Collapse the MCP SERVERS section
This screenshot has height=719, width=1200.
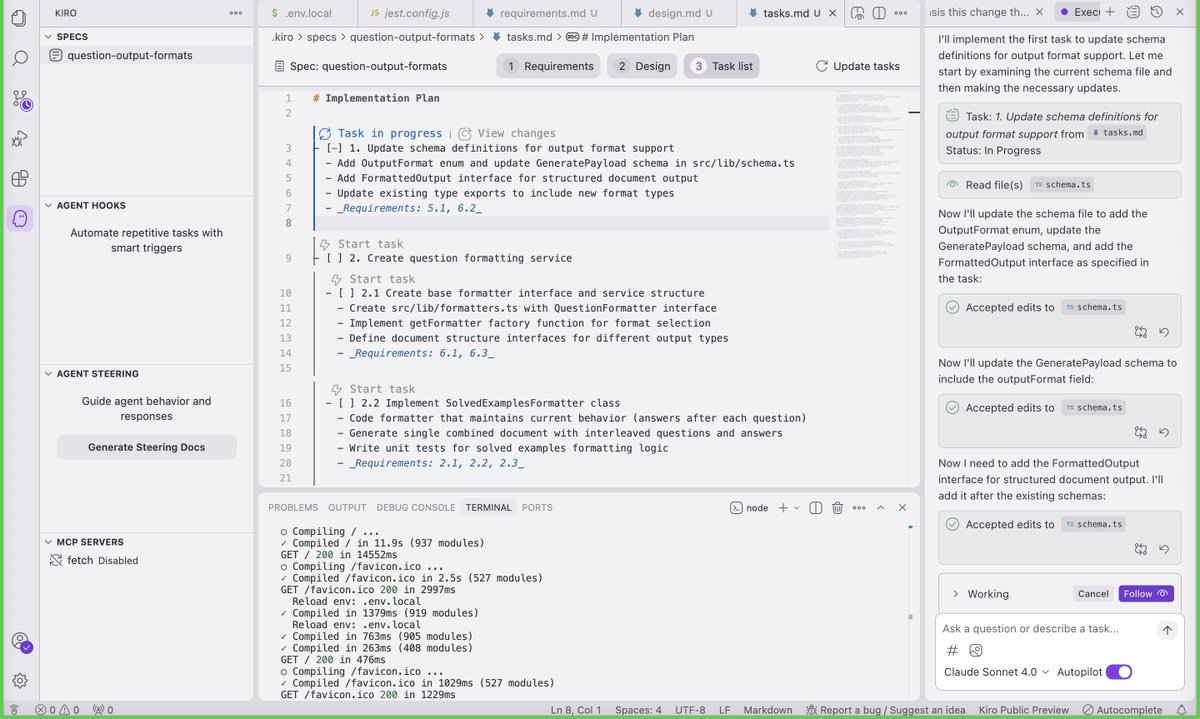click(90, 542)
